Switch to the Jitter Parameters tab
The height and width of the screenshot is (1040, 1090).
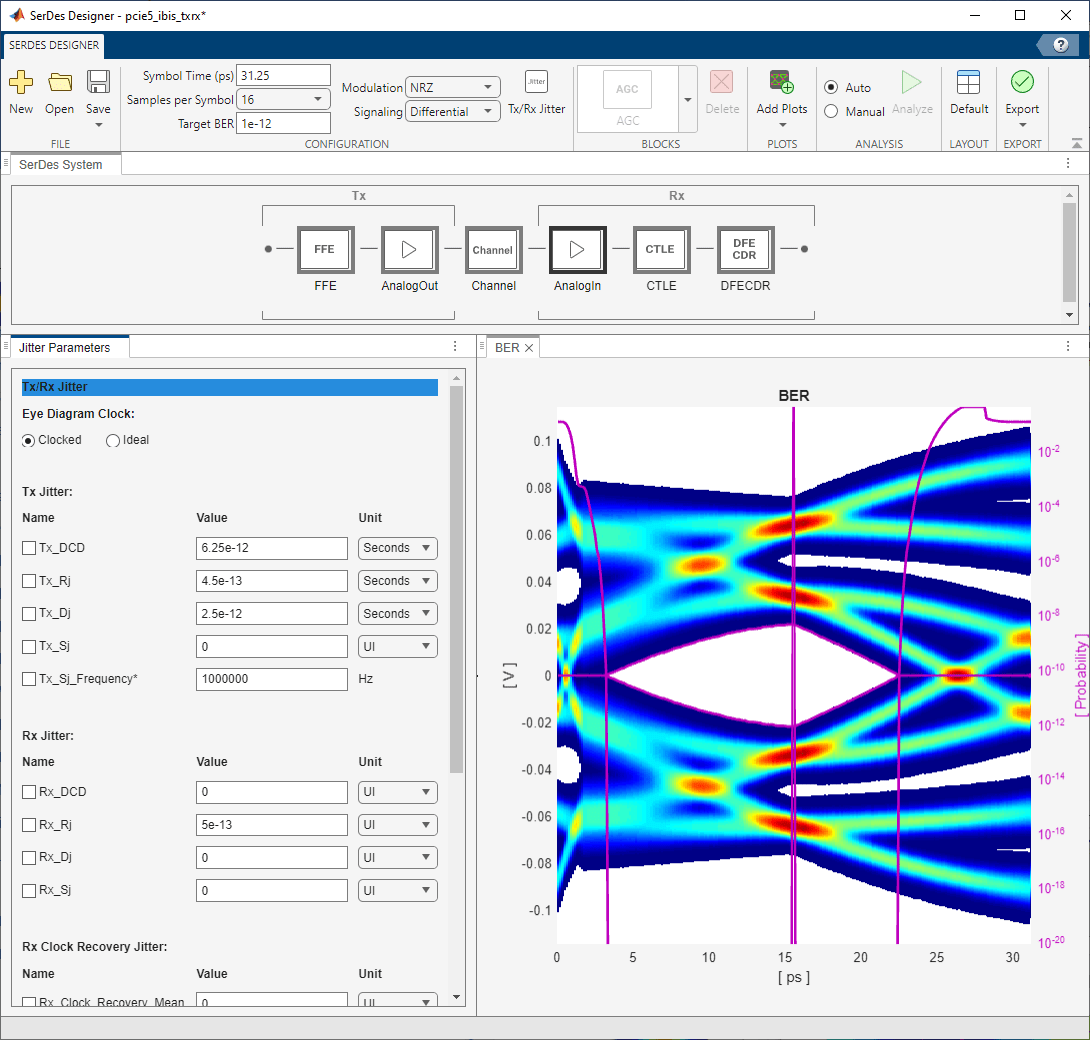[x=65, y=347]
